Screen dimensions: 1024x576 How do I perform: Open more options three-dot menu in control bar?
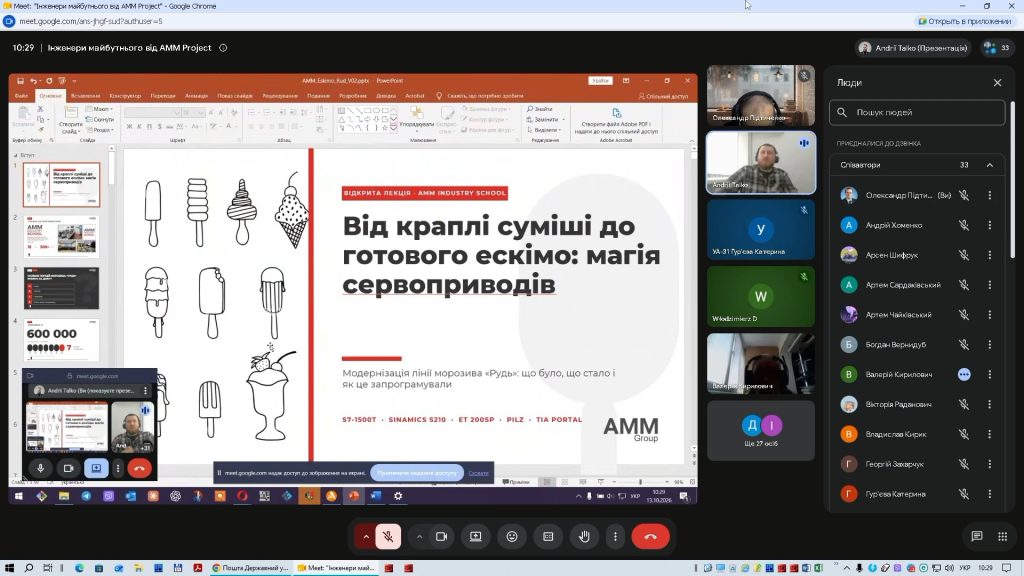[x=615, y=537]
